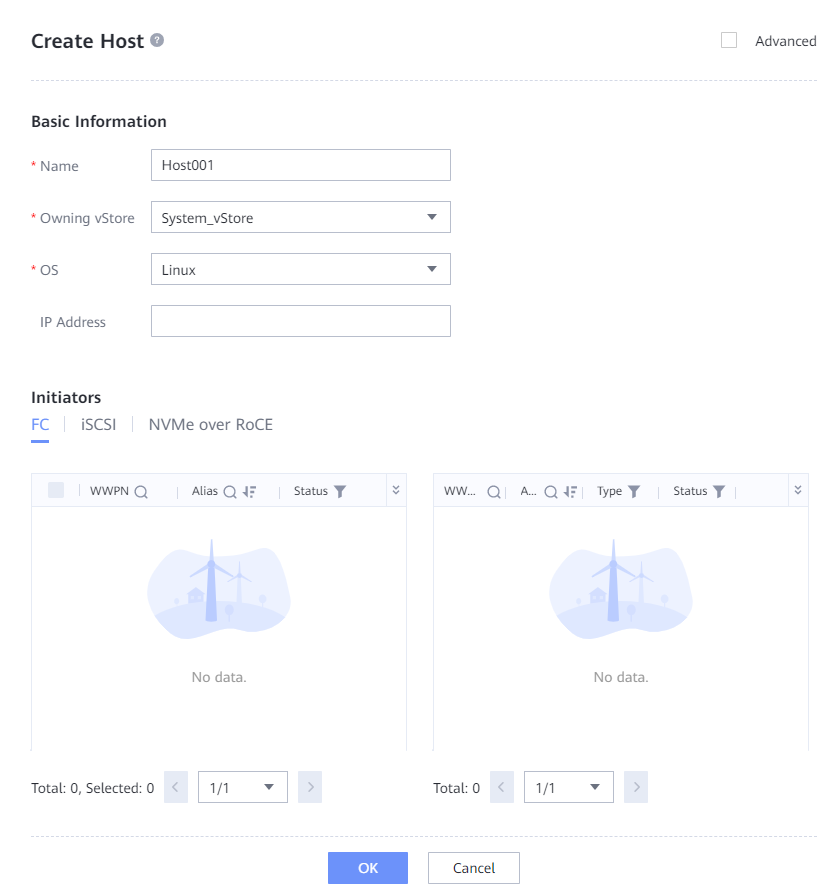Filter by Type in right table
The image size is (831, 885).
(x=634, y=492)
